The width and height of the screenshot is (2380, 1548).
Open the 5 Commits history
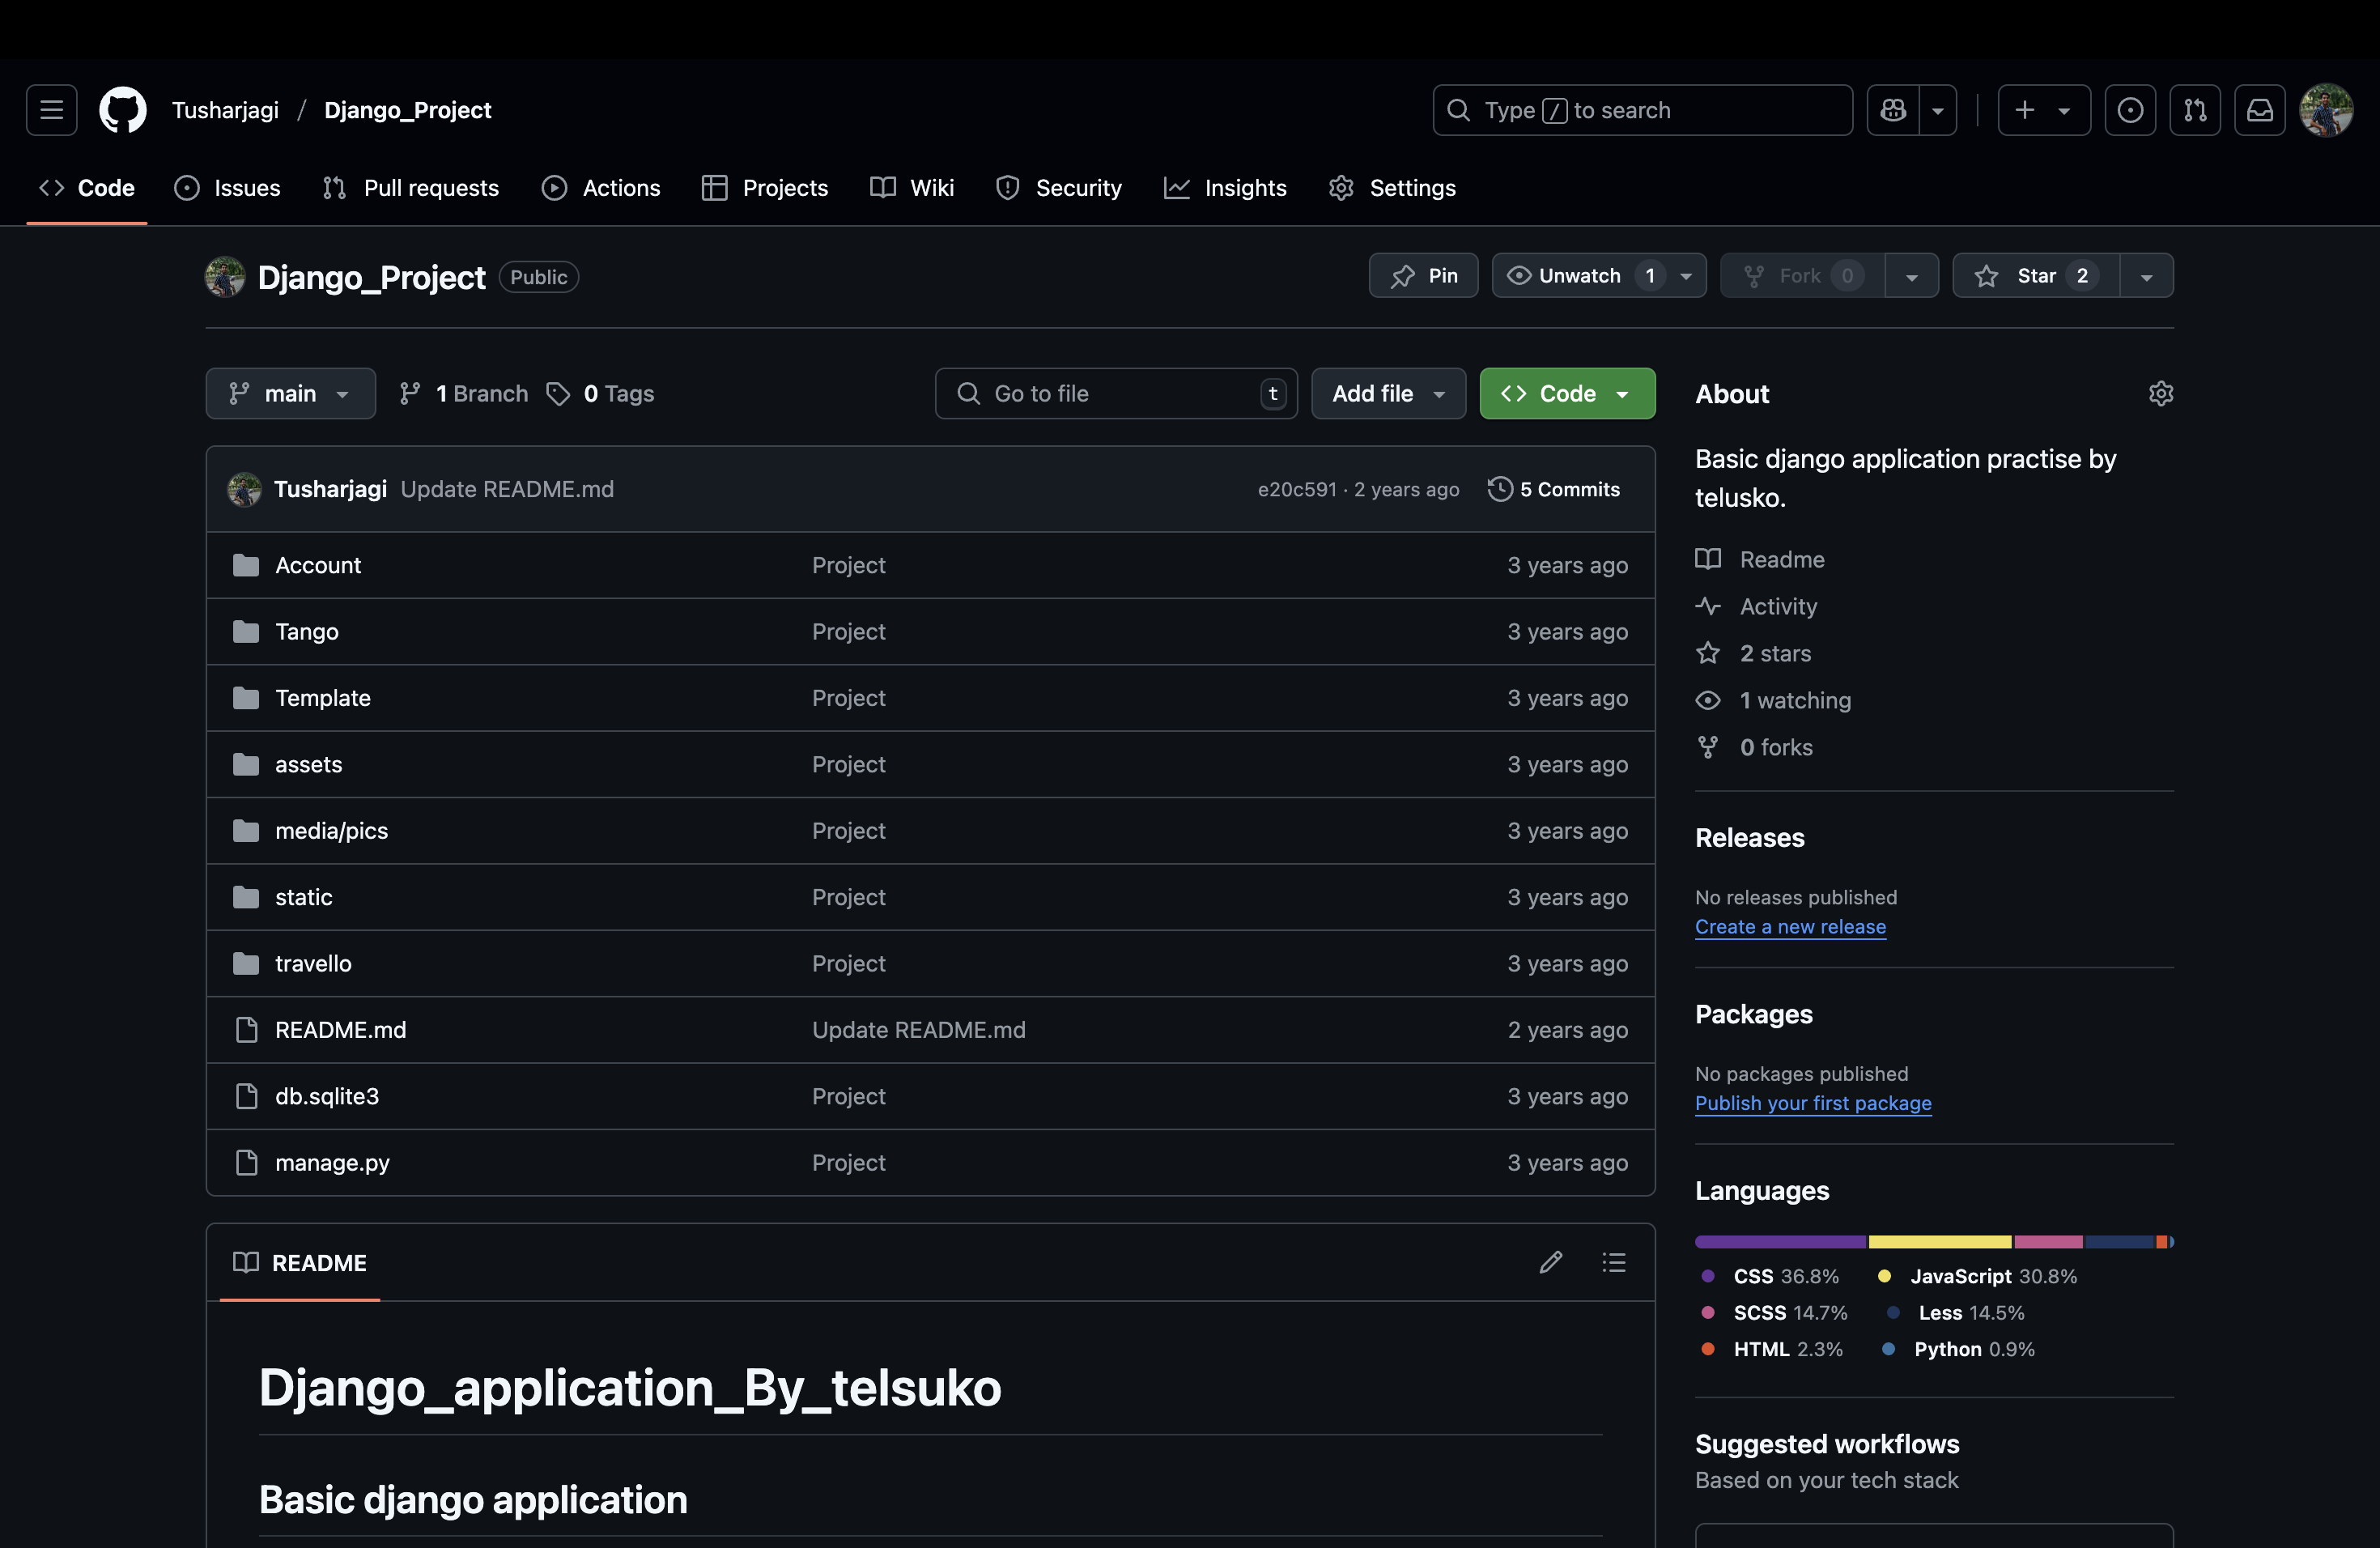click(x=1554, y=489)
